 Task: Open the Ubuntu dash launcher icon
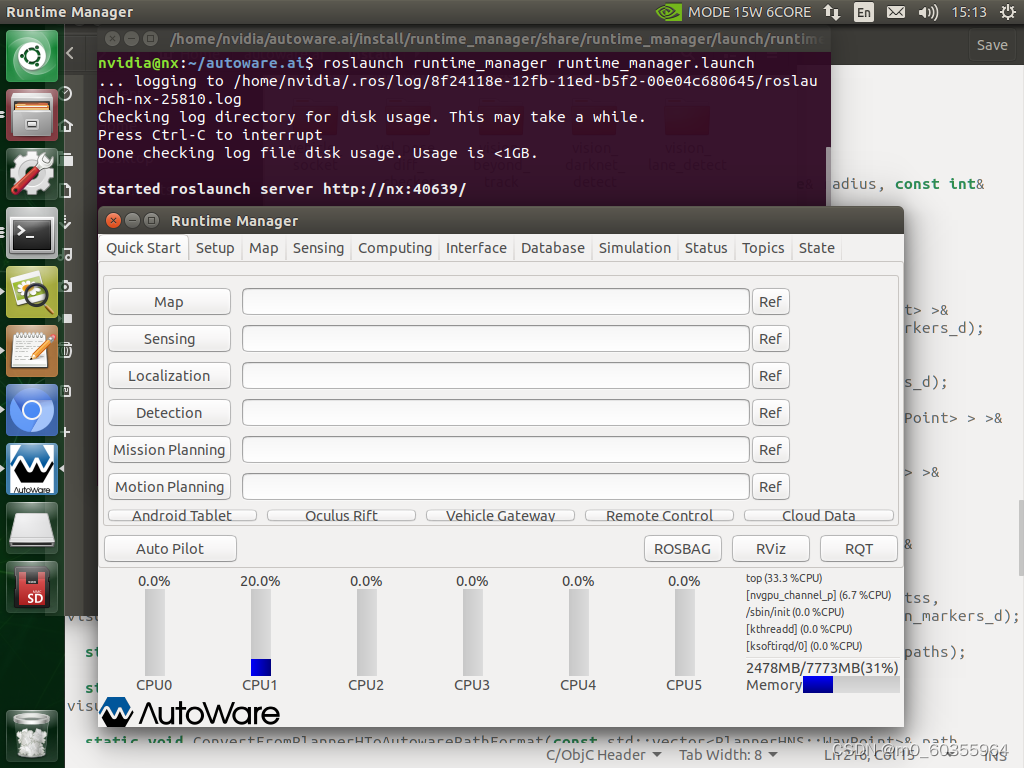(32, 56)
